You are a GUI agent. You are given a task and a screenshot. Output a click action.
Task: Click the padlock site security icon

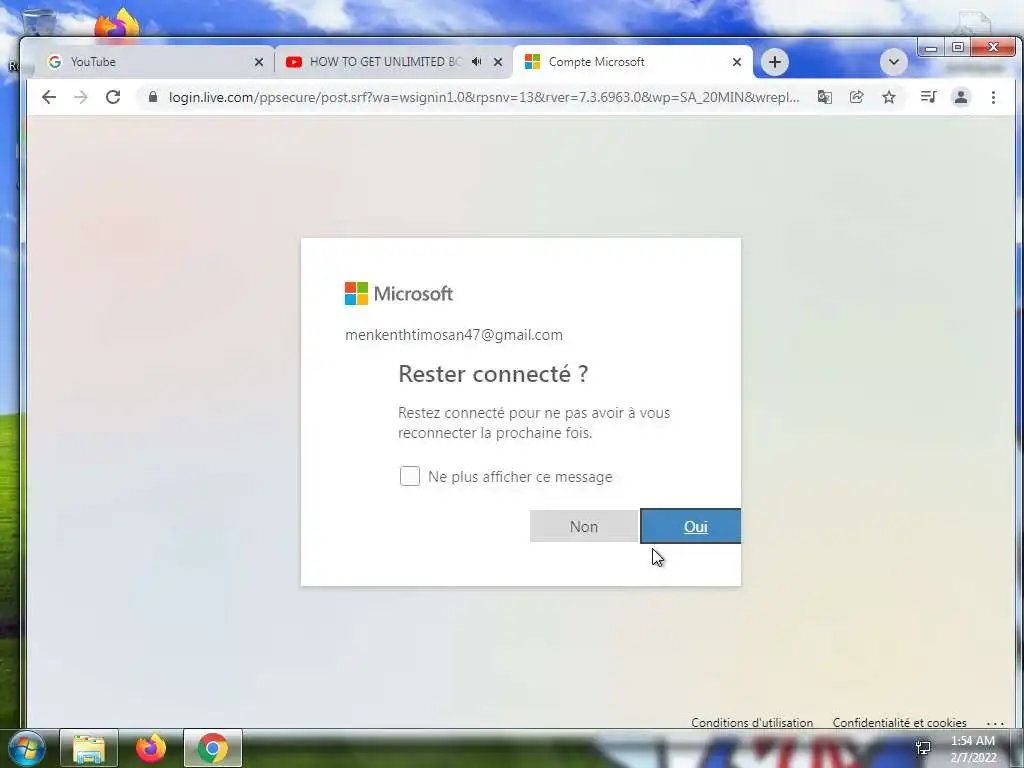(153, 97)
